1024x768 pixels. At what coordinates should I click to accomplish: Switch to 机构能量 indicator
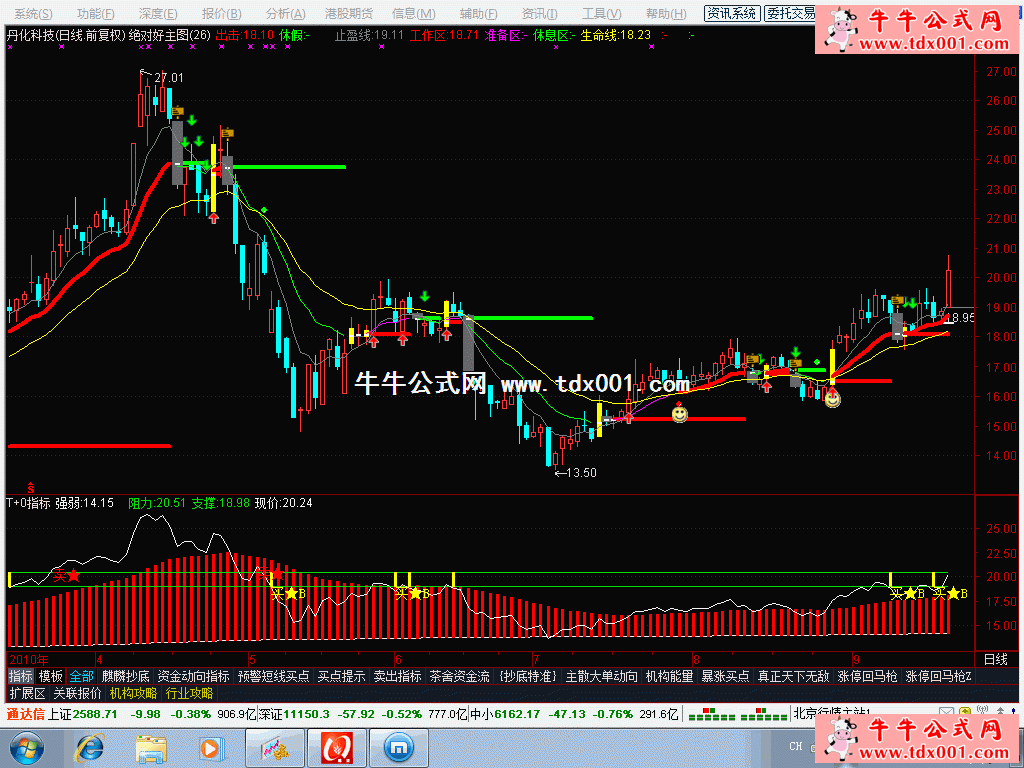(x=669, y=676)
